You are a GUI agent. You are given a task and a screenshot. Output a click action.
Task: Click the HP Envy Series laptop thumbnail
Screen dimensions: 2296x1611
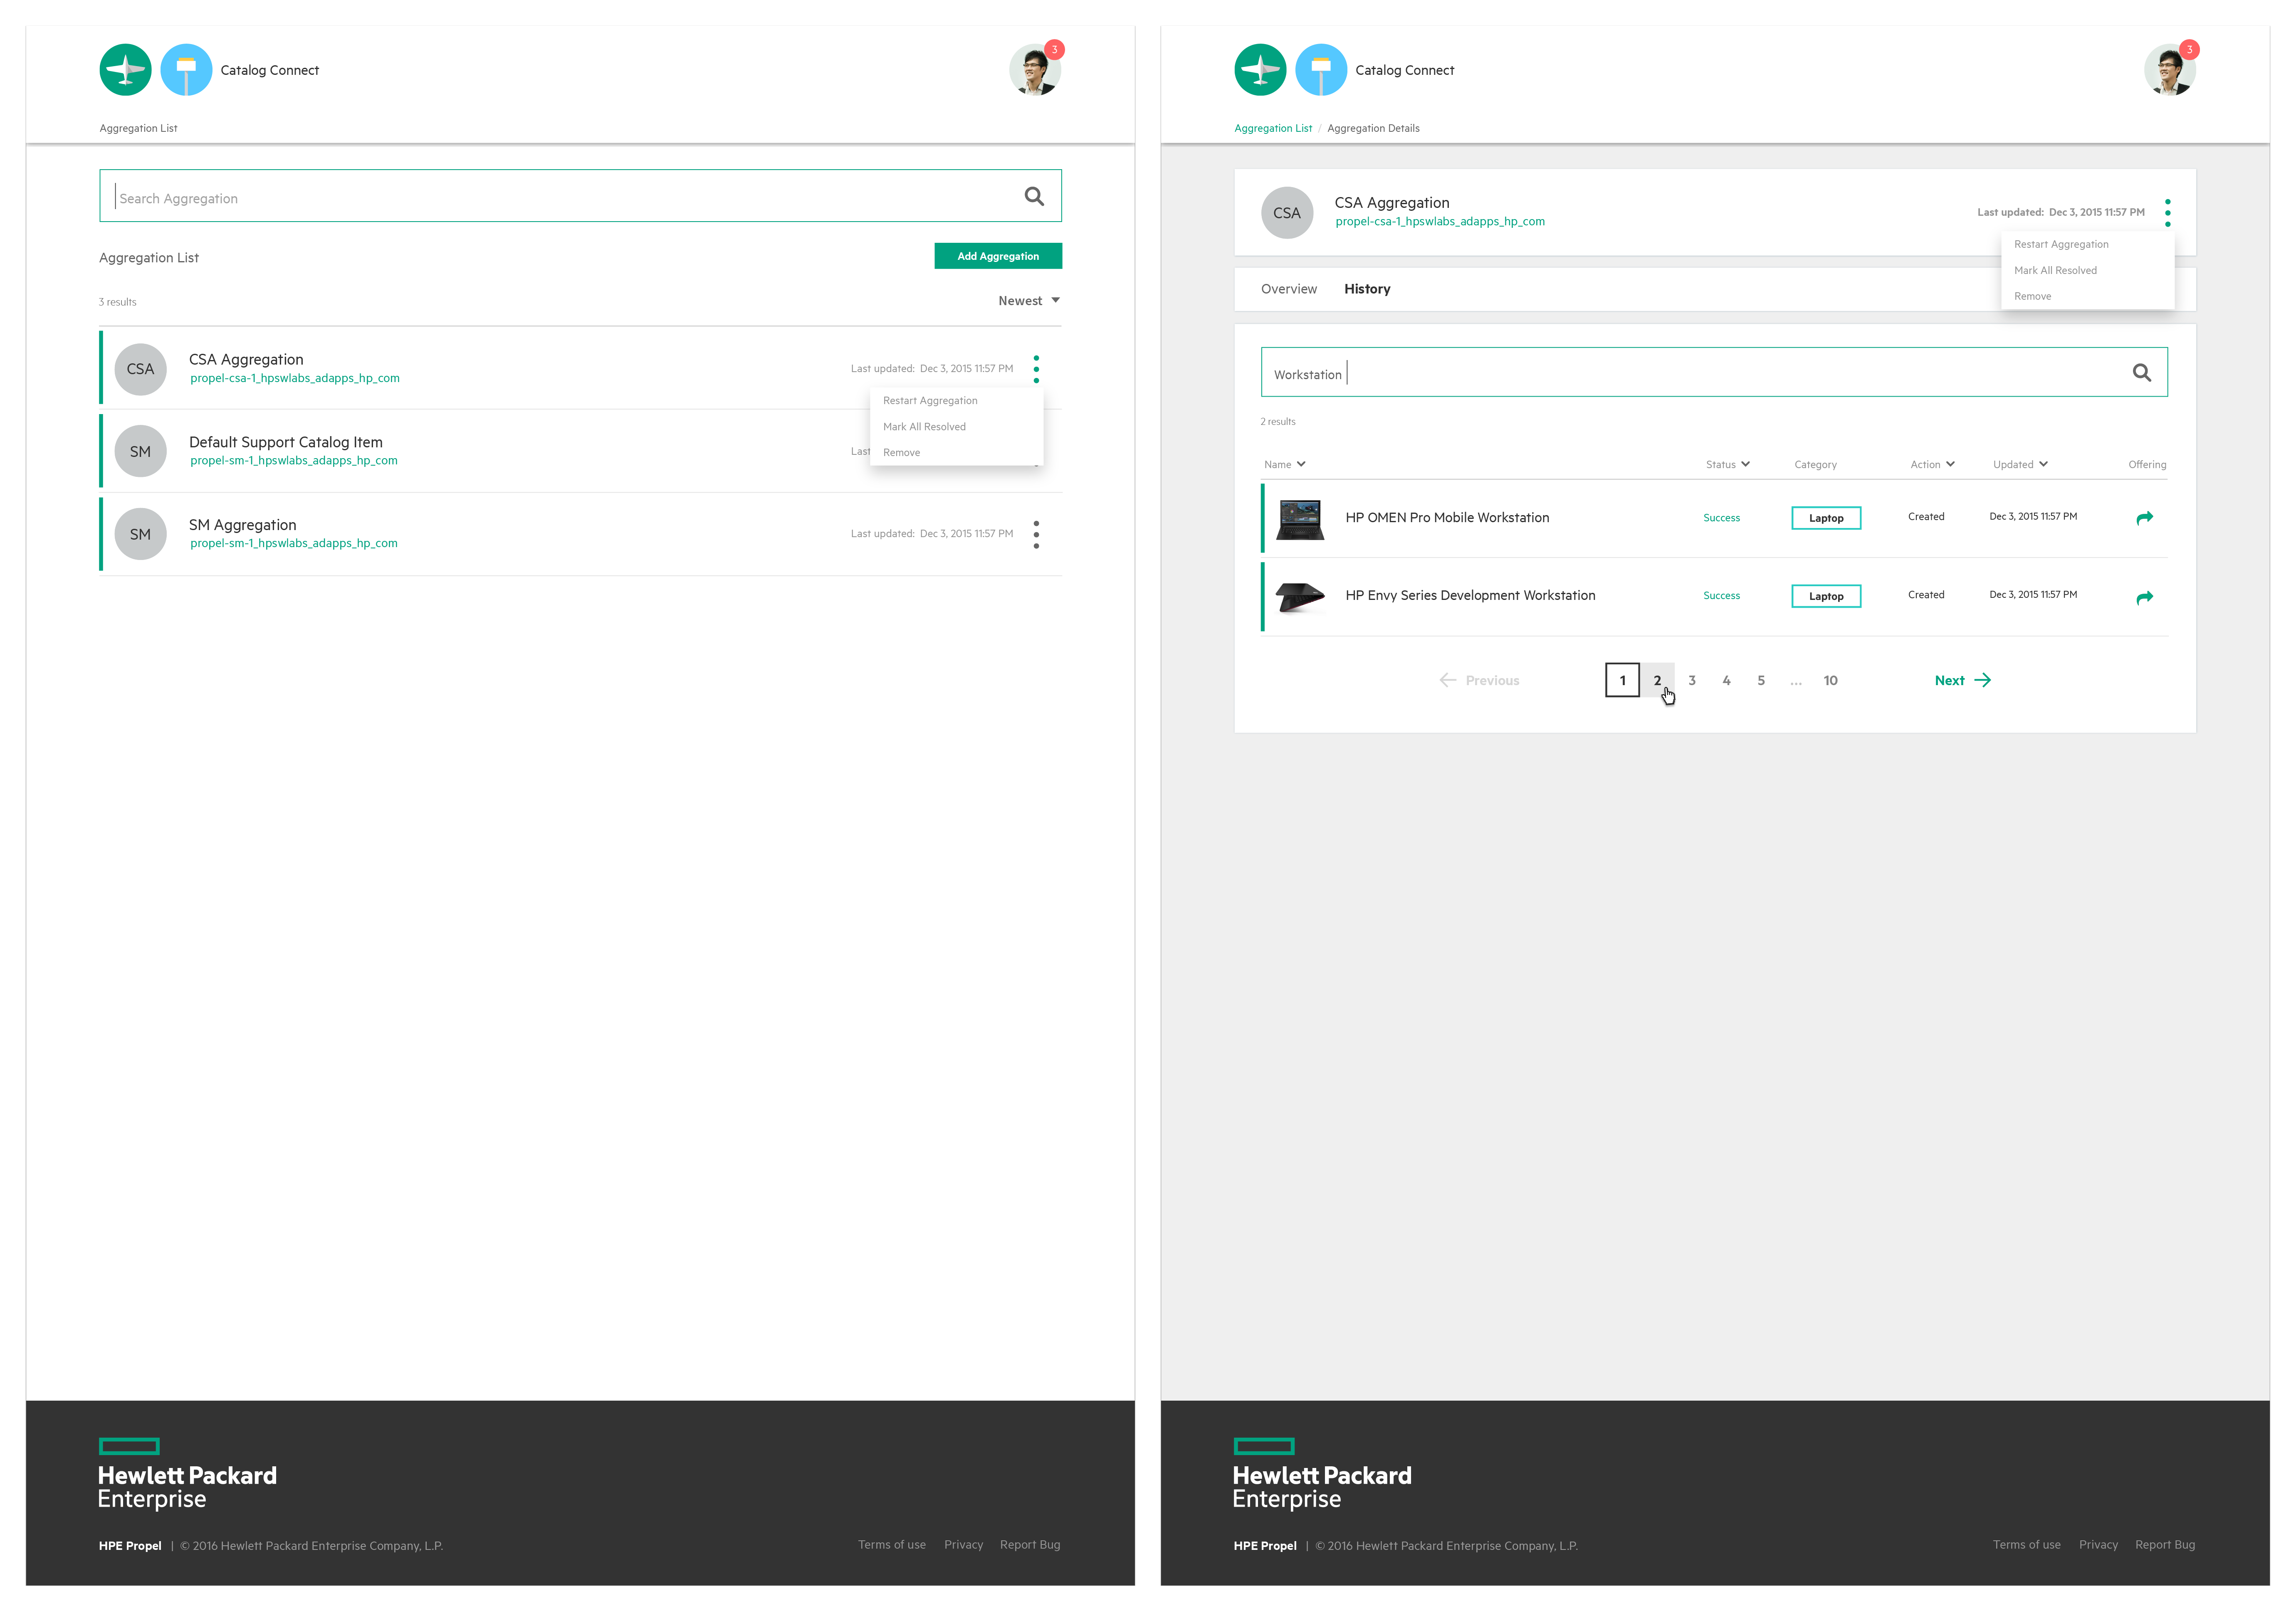[x=1300, y=597]
